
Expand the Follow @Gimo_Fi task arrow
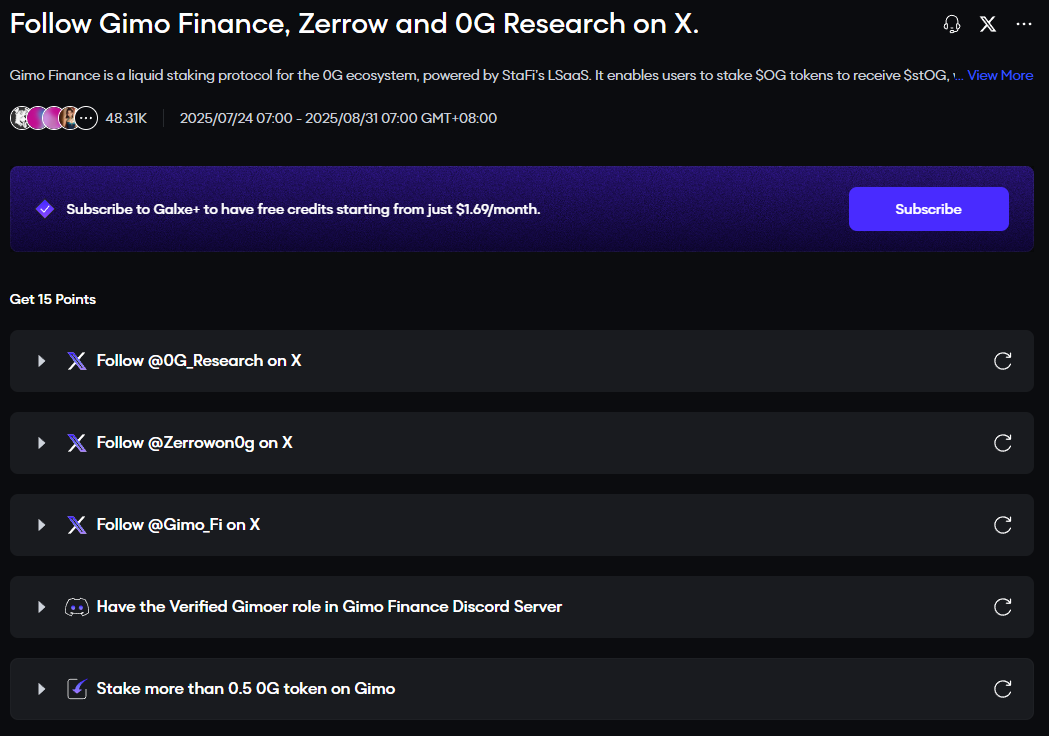point(41,525)
